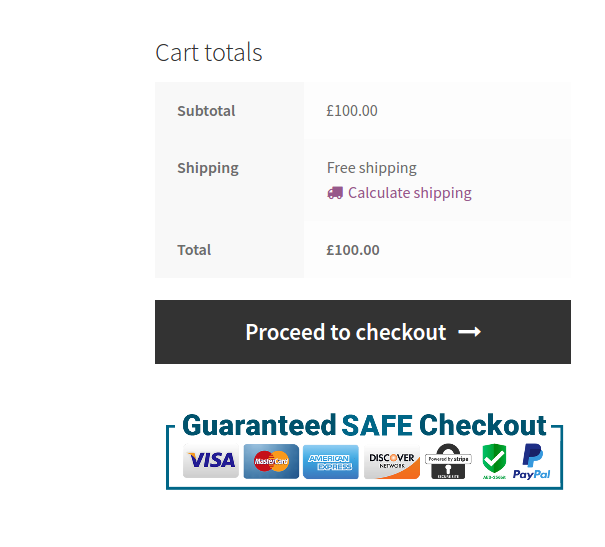Click the PayPal logo

[x=532, y=461]
